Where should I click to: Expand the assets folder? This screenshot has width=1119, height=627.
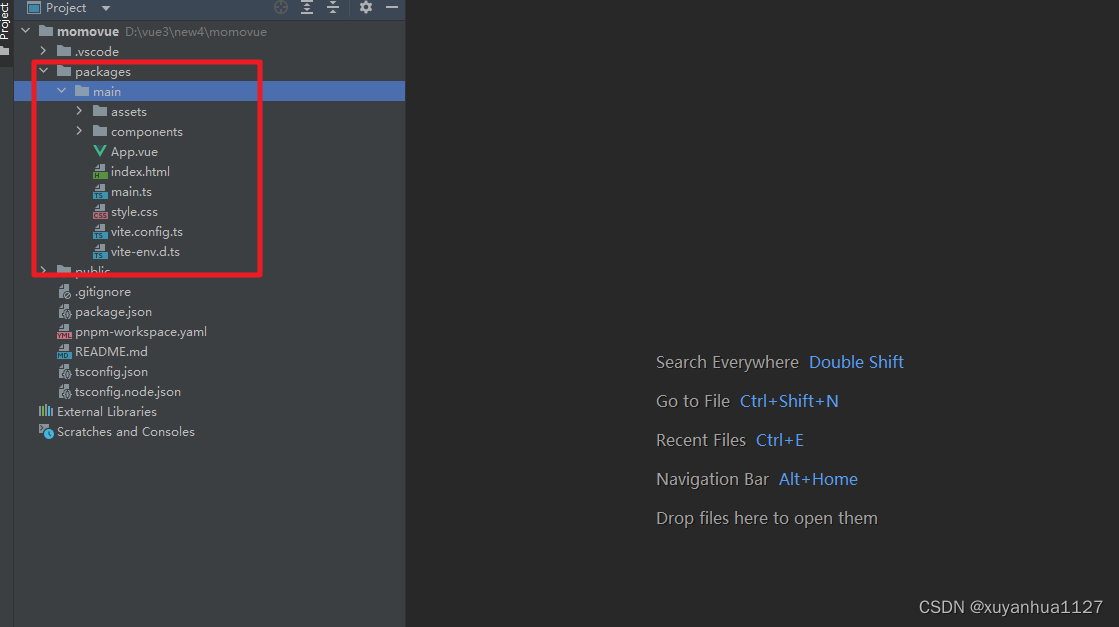[80, 111]
